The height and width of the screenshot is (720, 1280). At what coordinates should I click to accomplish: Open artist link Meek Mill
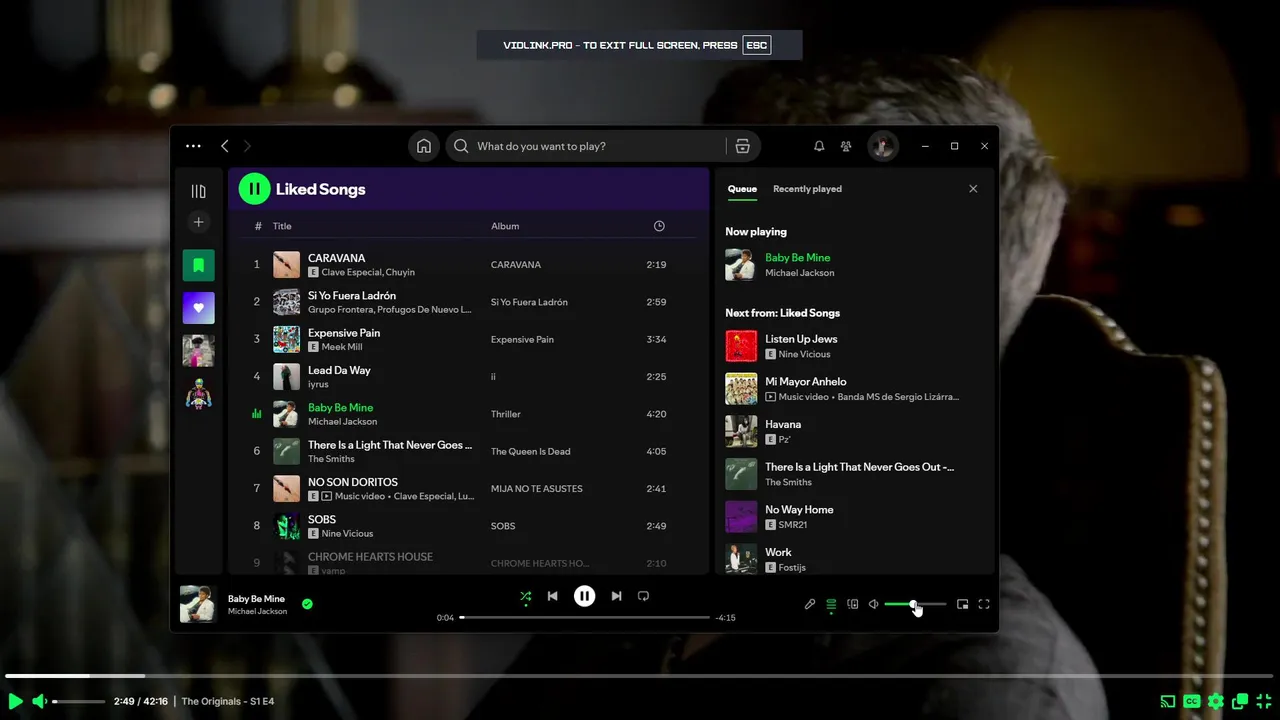[342, 347]
